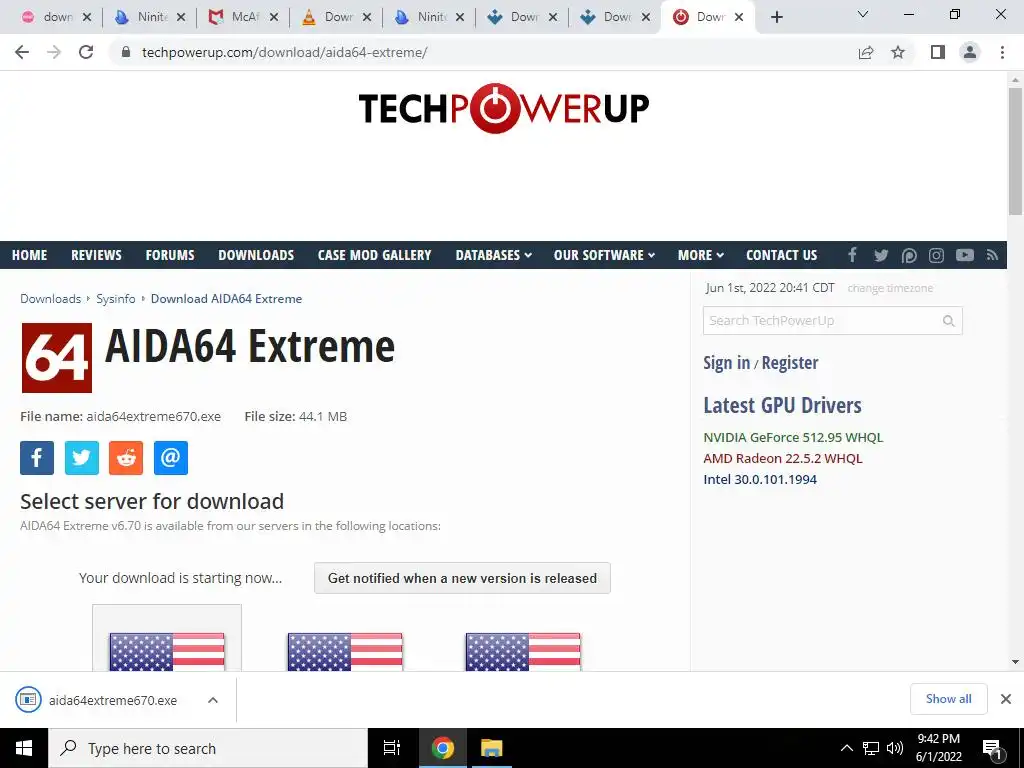
Task: Go back to the previous page
Action: click(22, 52)
